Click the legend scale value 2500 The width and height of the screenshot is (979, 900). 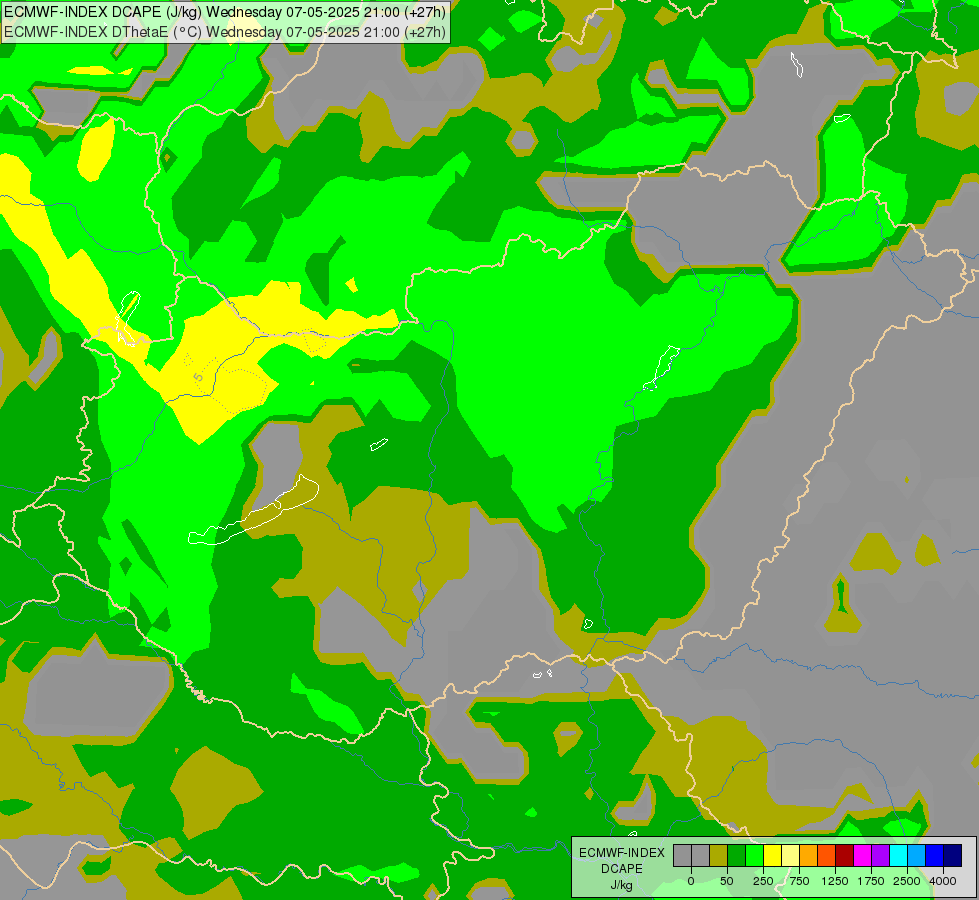pyautogui.click(x=907, y=881)
